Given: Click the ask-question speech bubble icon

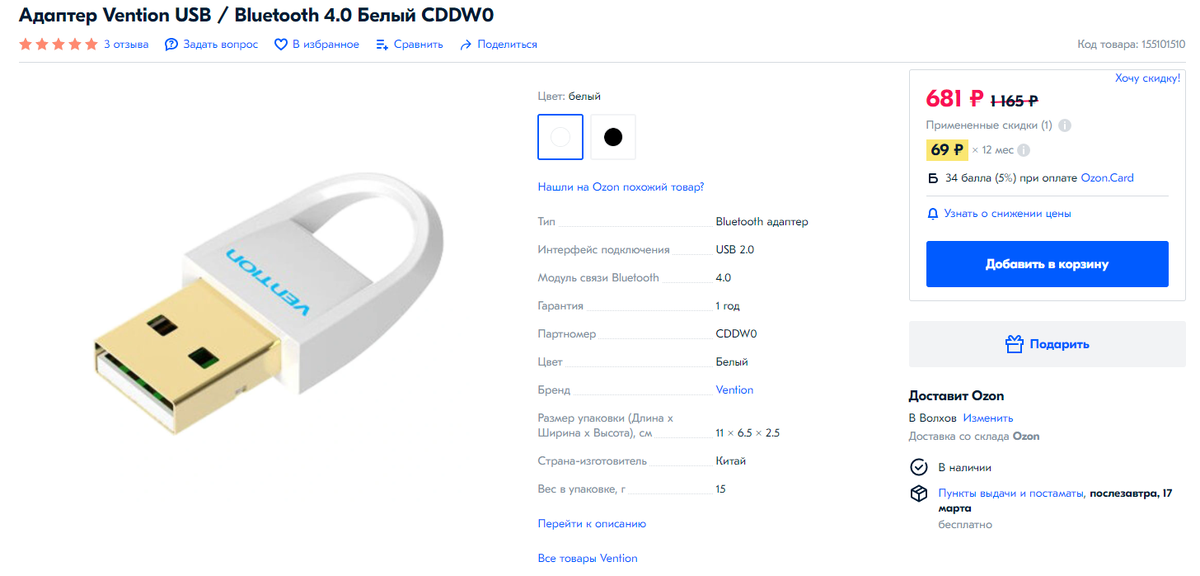Looking at the screenshot, I should (171, 44).
